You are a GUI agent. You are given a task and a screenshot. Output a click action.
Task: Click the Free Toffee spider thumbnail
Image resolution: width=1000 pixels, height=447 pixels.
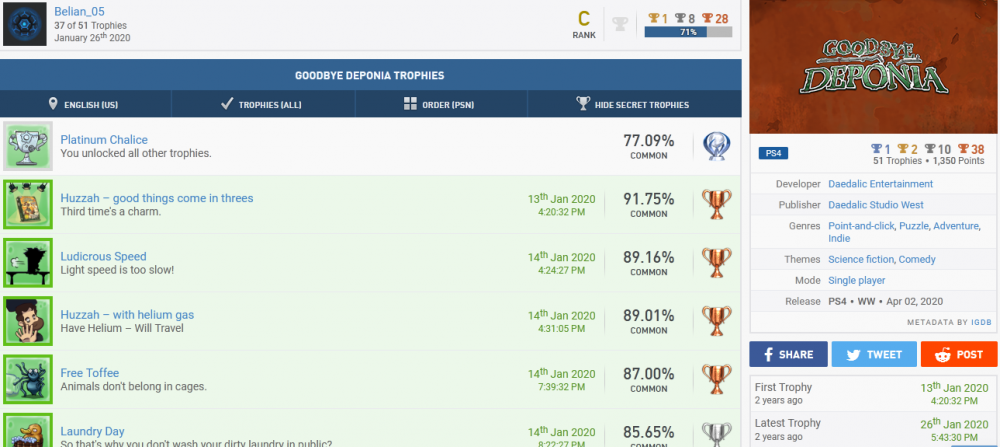[x=27, y=379]
